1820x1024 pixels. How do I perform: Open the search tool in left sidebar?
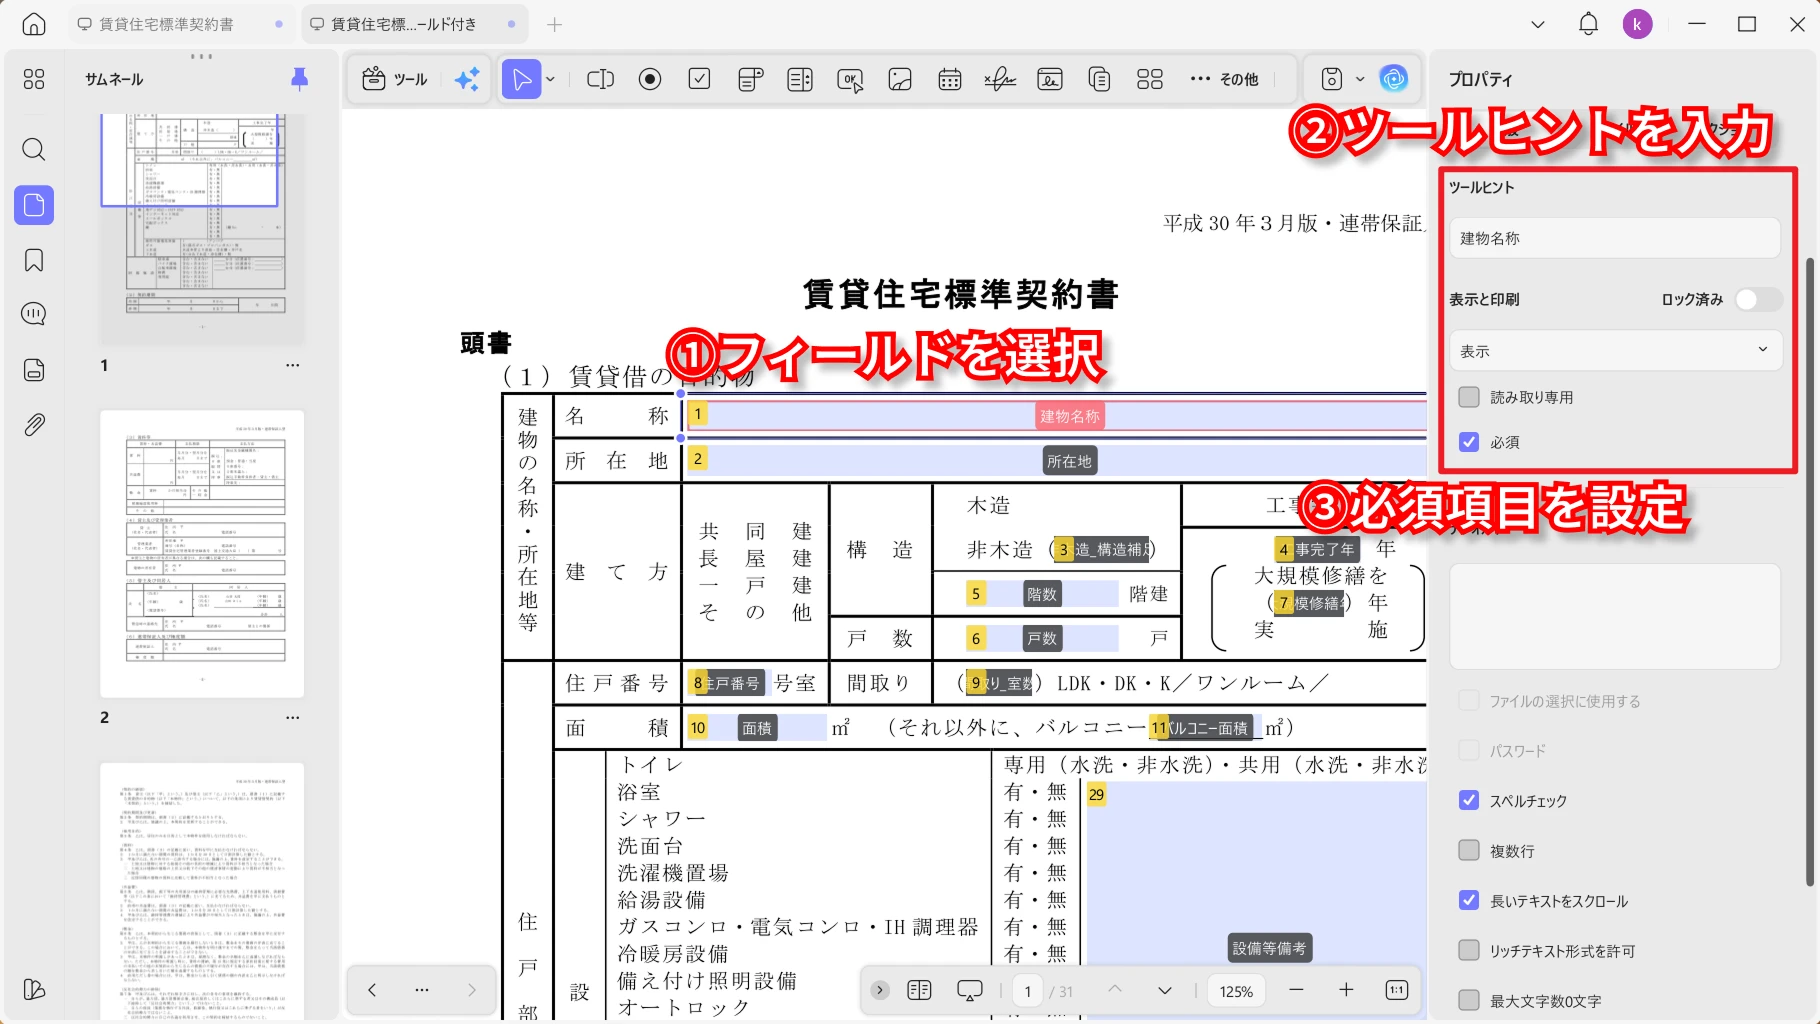34,149
